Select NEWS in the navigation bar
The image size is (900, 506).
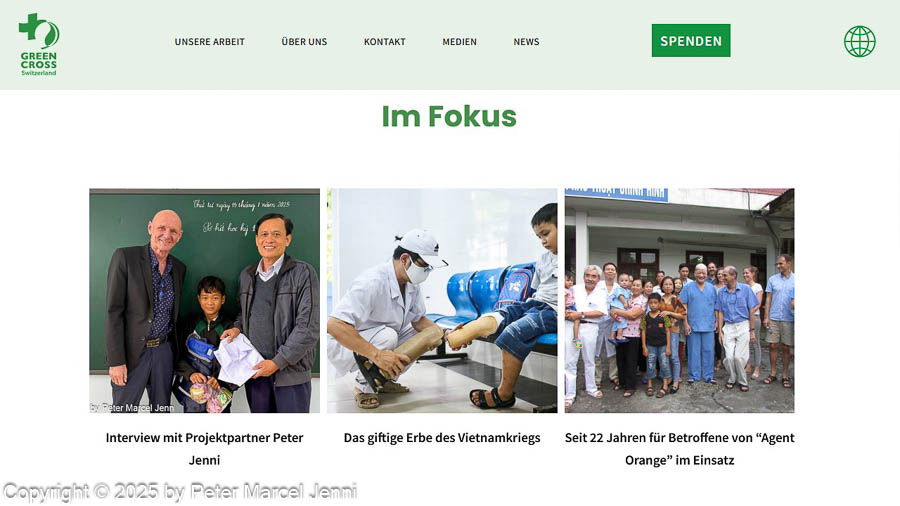click(526, 42)
